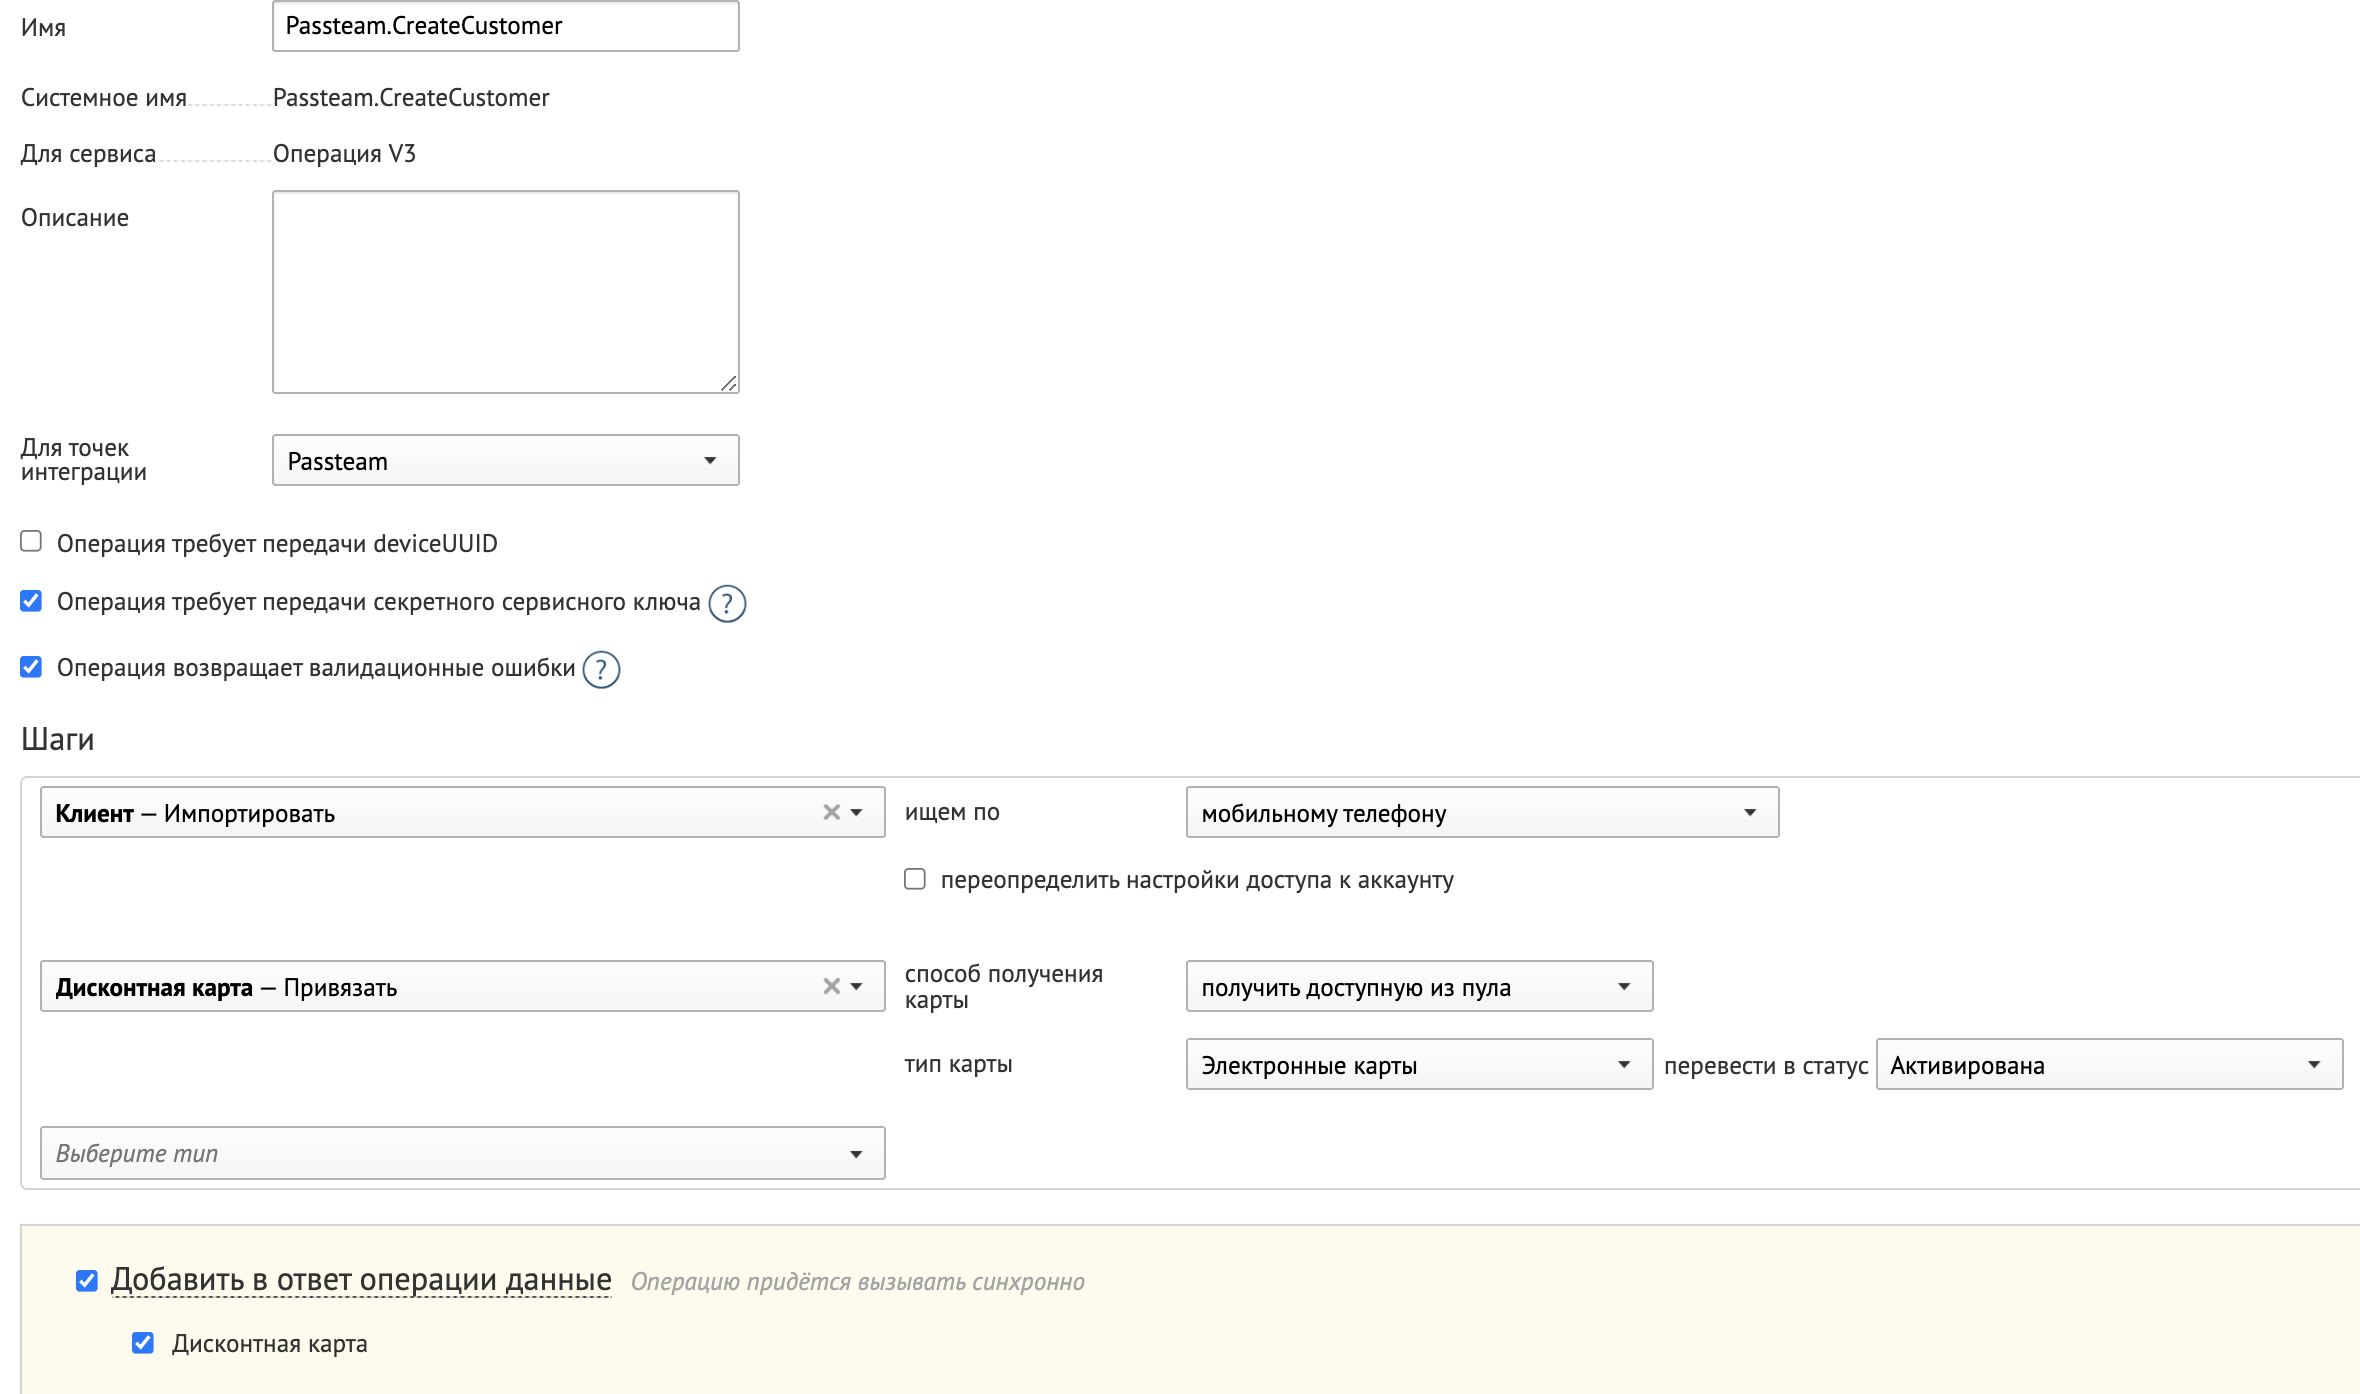Uncheck 'Операция требует передачи секретного сервисного ключа'
The width and height of the screenshot is (2360, 1394).
tap(31, 600)
